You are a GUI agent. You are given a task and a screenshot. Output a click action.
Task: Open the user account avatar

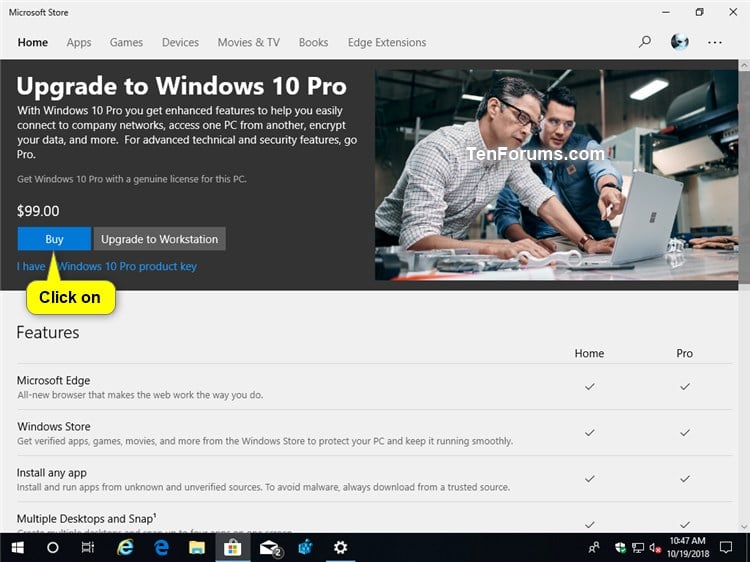680,42
